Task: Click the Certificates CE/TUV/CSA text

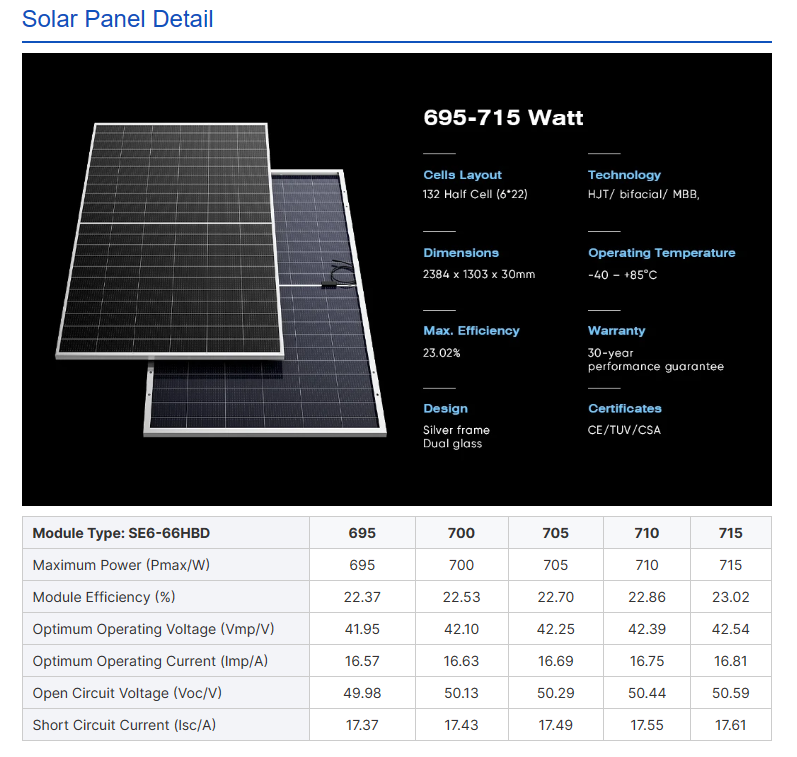Action: click(x=624, y=430)
